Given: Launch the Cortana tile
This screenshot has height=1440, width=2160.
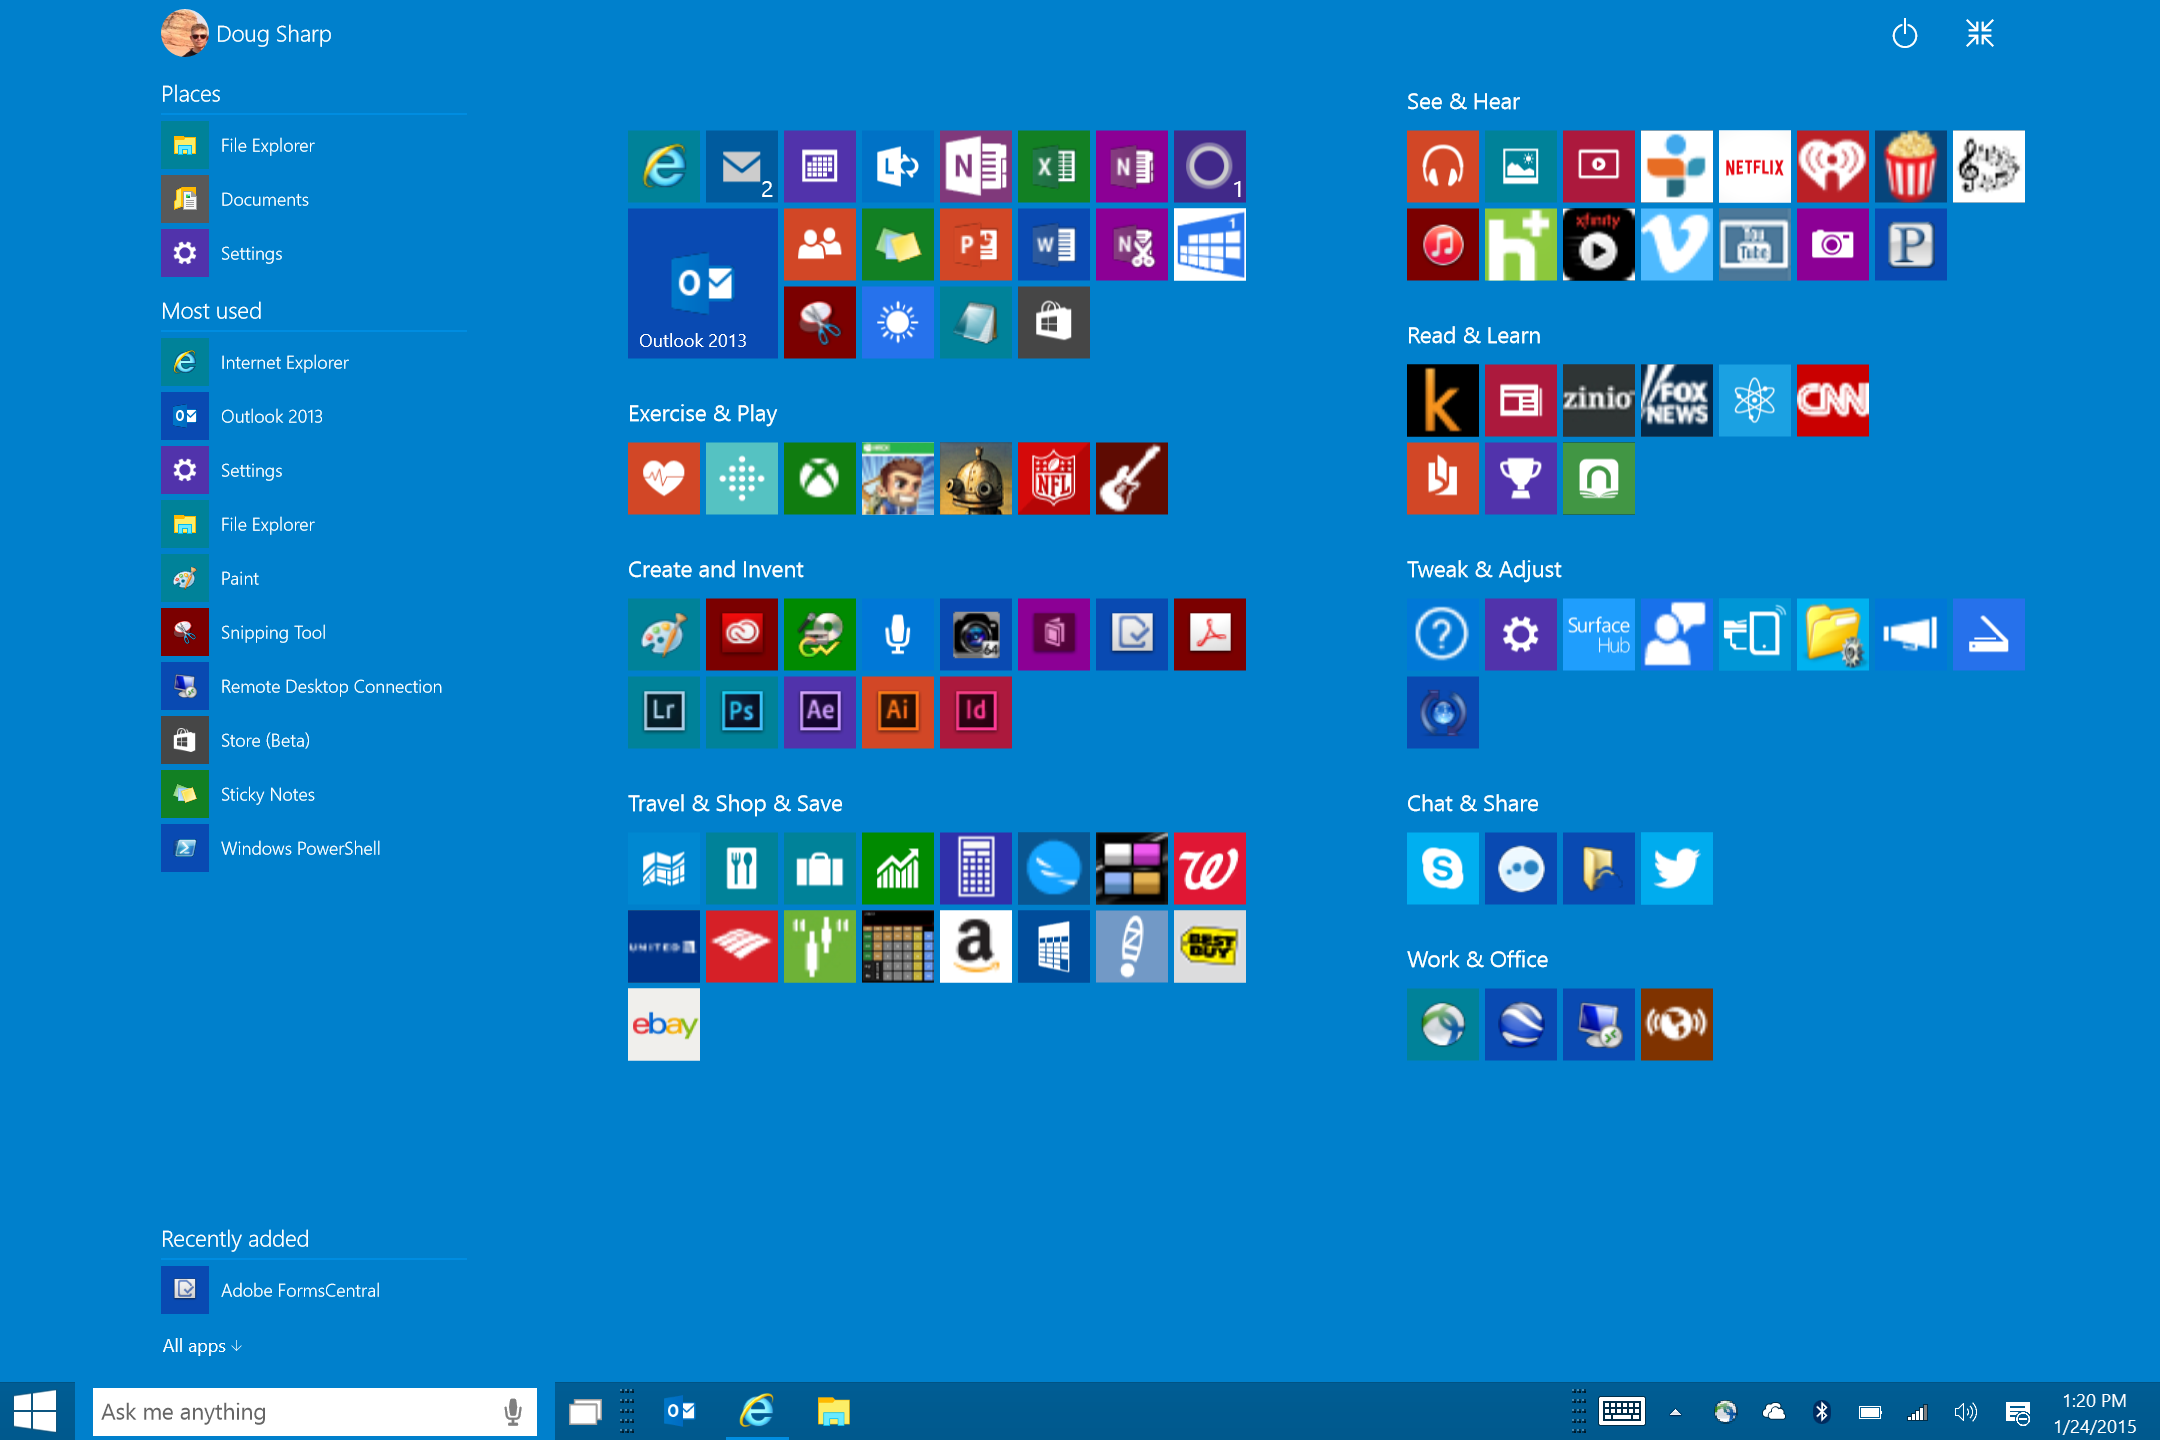Looking at the screenshot, I should tap(1209, 166).
